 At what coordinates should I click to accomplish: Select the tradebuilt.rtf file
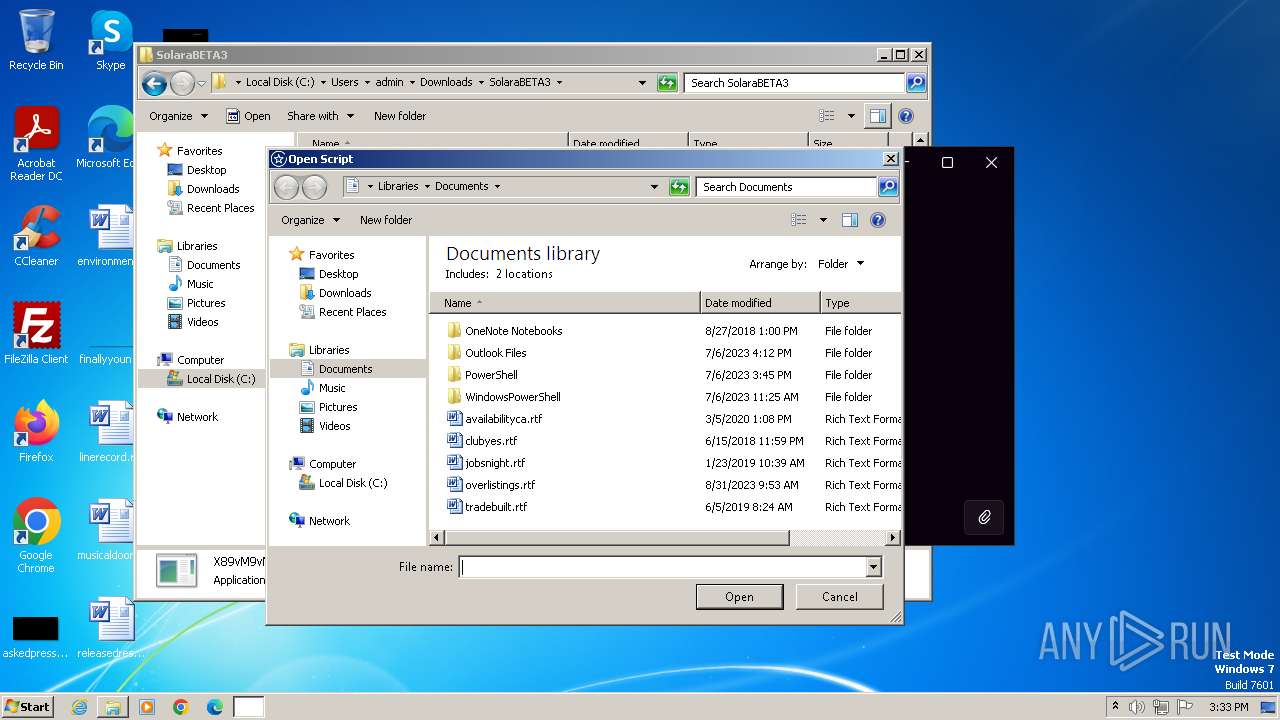click(x=487, y=507)
